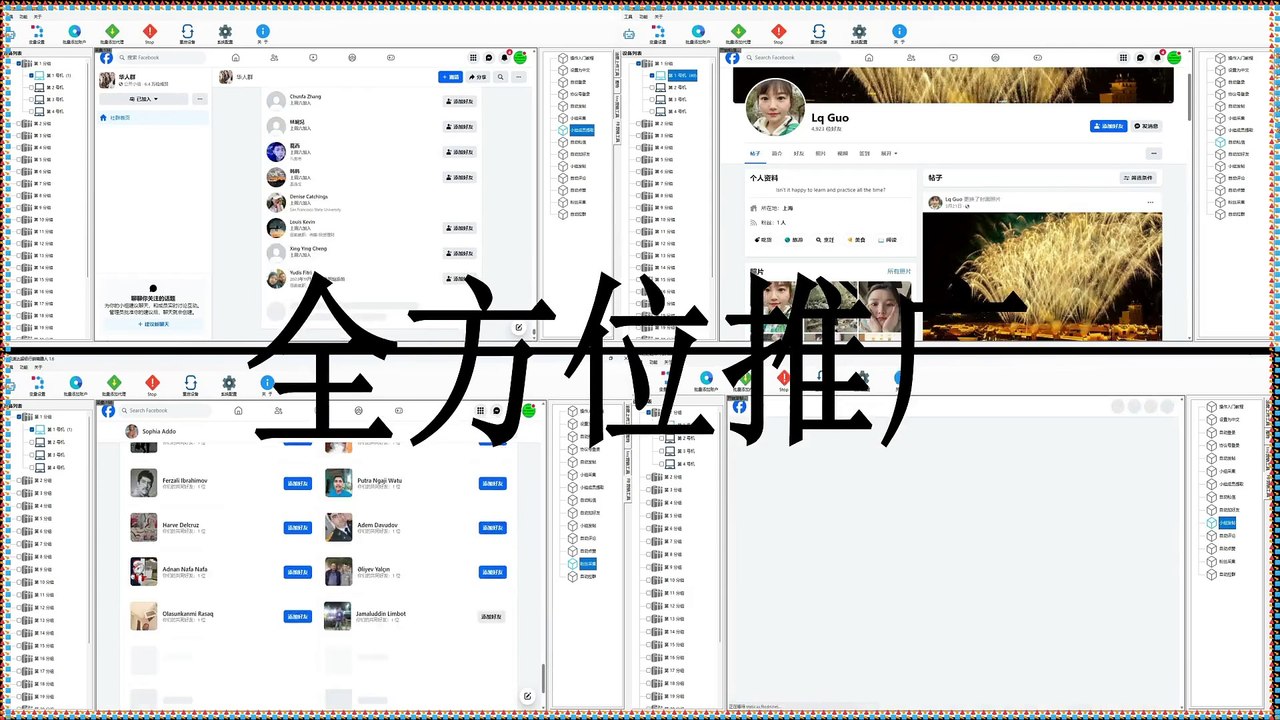Switch to the 好友 tab on Lq Guo profile
This screenshot has width=1280, height=720.
click(799, 153)
